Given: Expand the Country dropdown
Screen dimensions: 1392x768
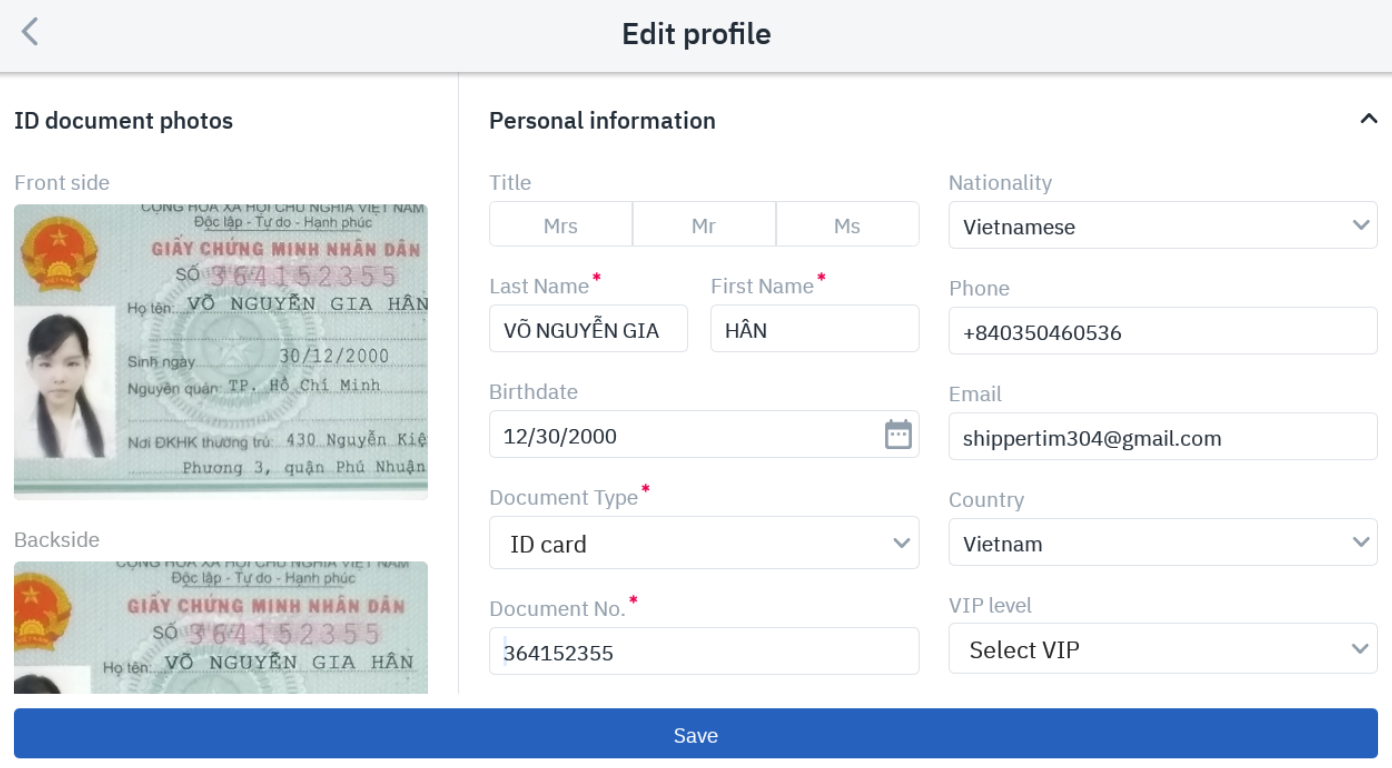Looking at the screenshot, I should coord(1162,543).
